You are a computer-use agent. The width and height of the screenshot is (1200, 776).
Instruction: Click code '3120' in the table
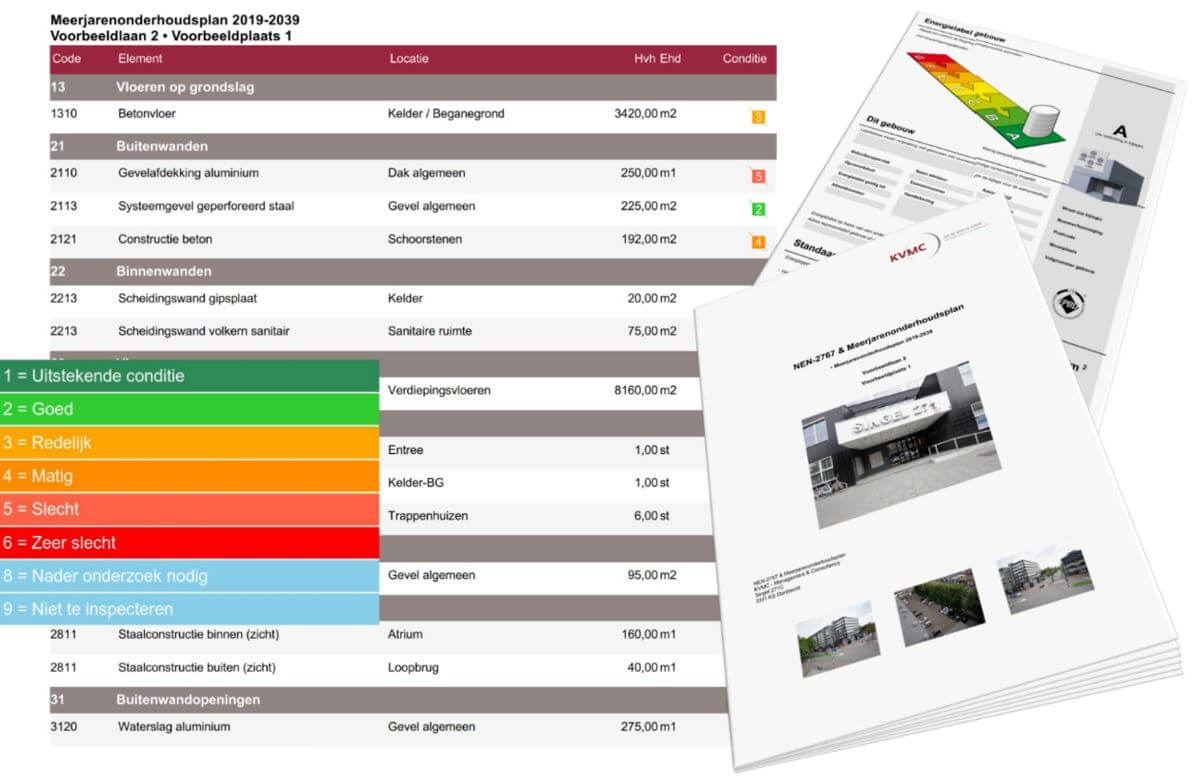point(63,727)
